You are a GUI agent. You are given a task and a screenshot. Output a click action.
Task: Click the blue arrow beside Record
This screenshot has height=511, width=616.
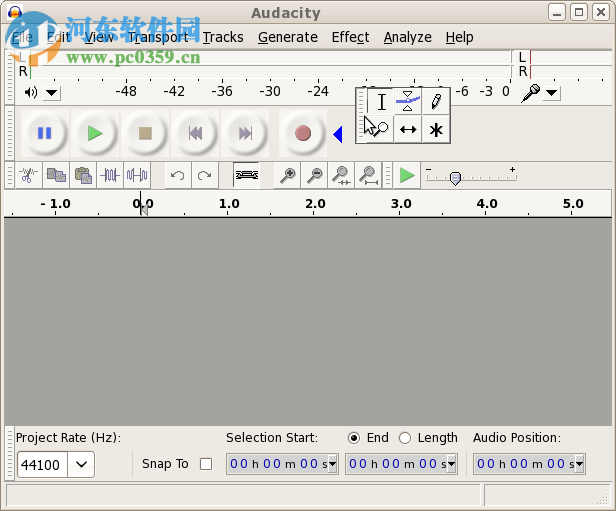coord(338,134)
